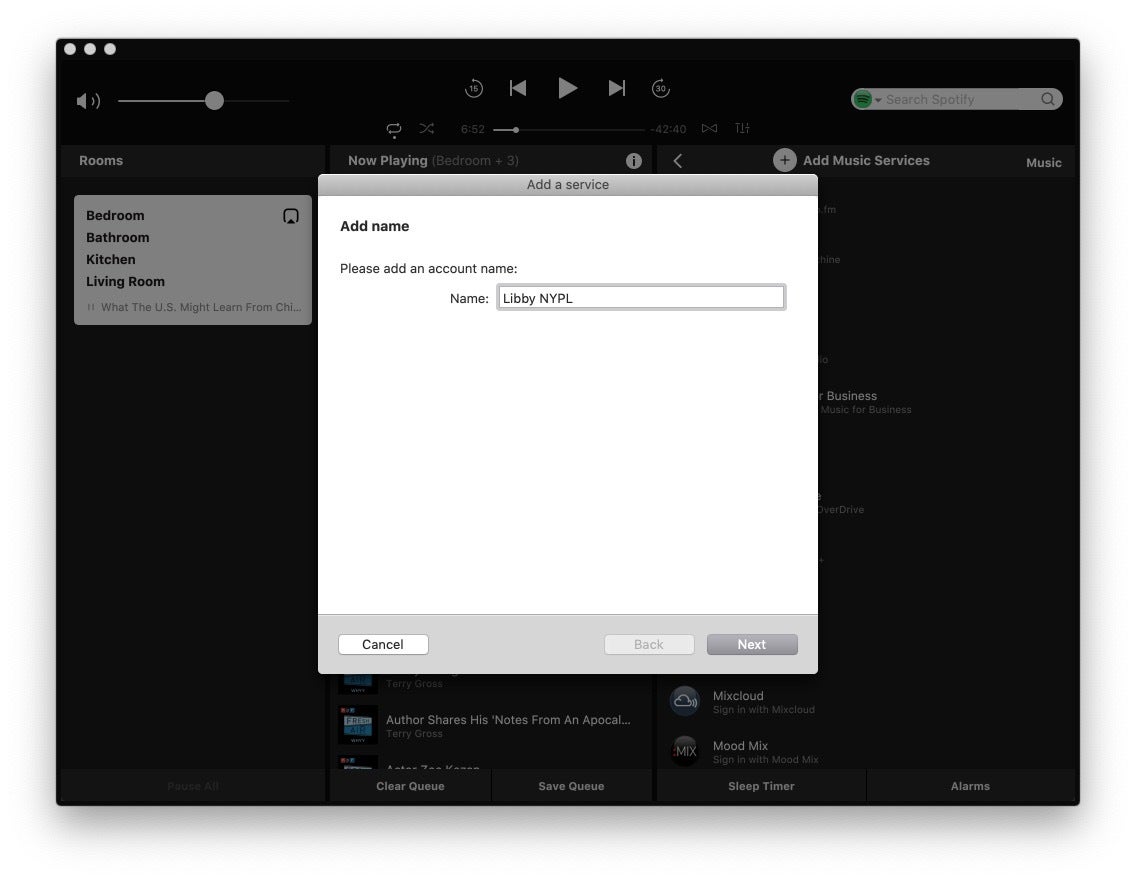Click the search magnifier icon
The height and width of the screenshot is (880, 1136).
[1048, 99]
